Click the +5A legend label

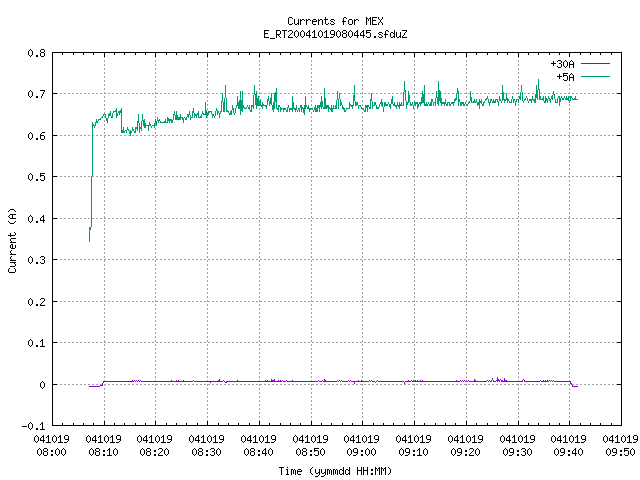(565, 77)
